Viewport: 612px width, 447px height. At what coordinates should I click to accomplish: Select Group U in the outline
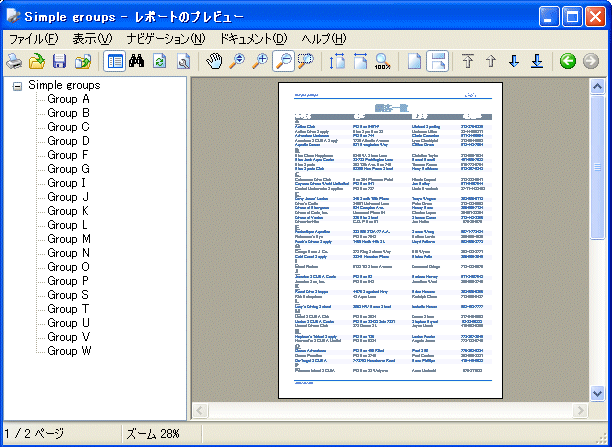pyautogui.click(x=68, y=323)
